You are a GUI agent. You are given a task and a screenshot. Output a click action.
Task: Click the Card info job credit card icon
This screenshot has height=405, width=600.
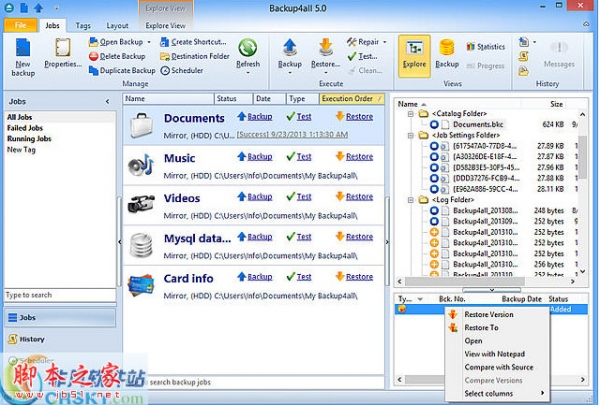(x=141, y=284)
